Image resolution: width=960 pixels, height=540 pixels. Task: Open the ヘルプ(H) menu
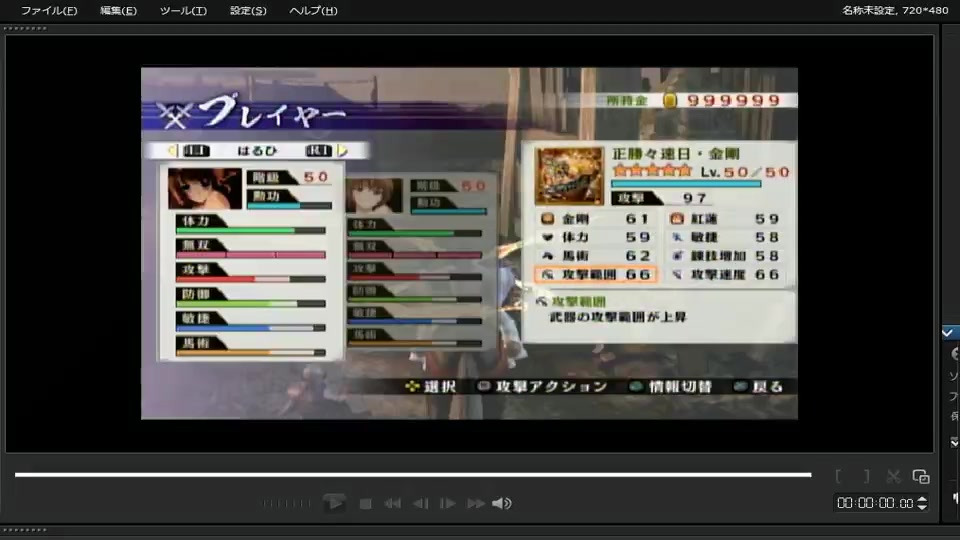313,10
